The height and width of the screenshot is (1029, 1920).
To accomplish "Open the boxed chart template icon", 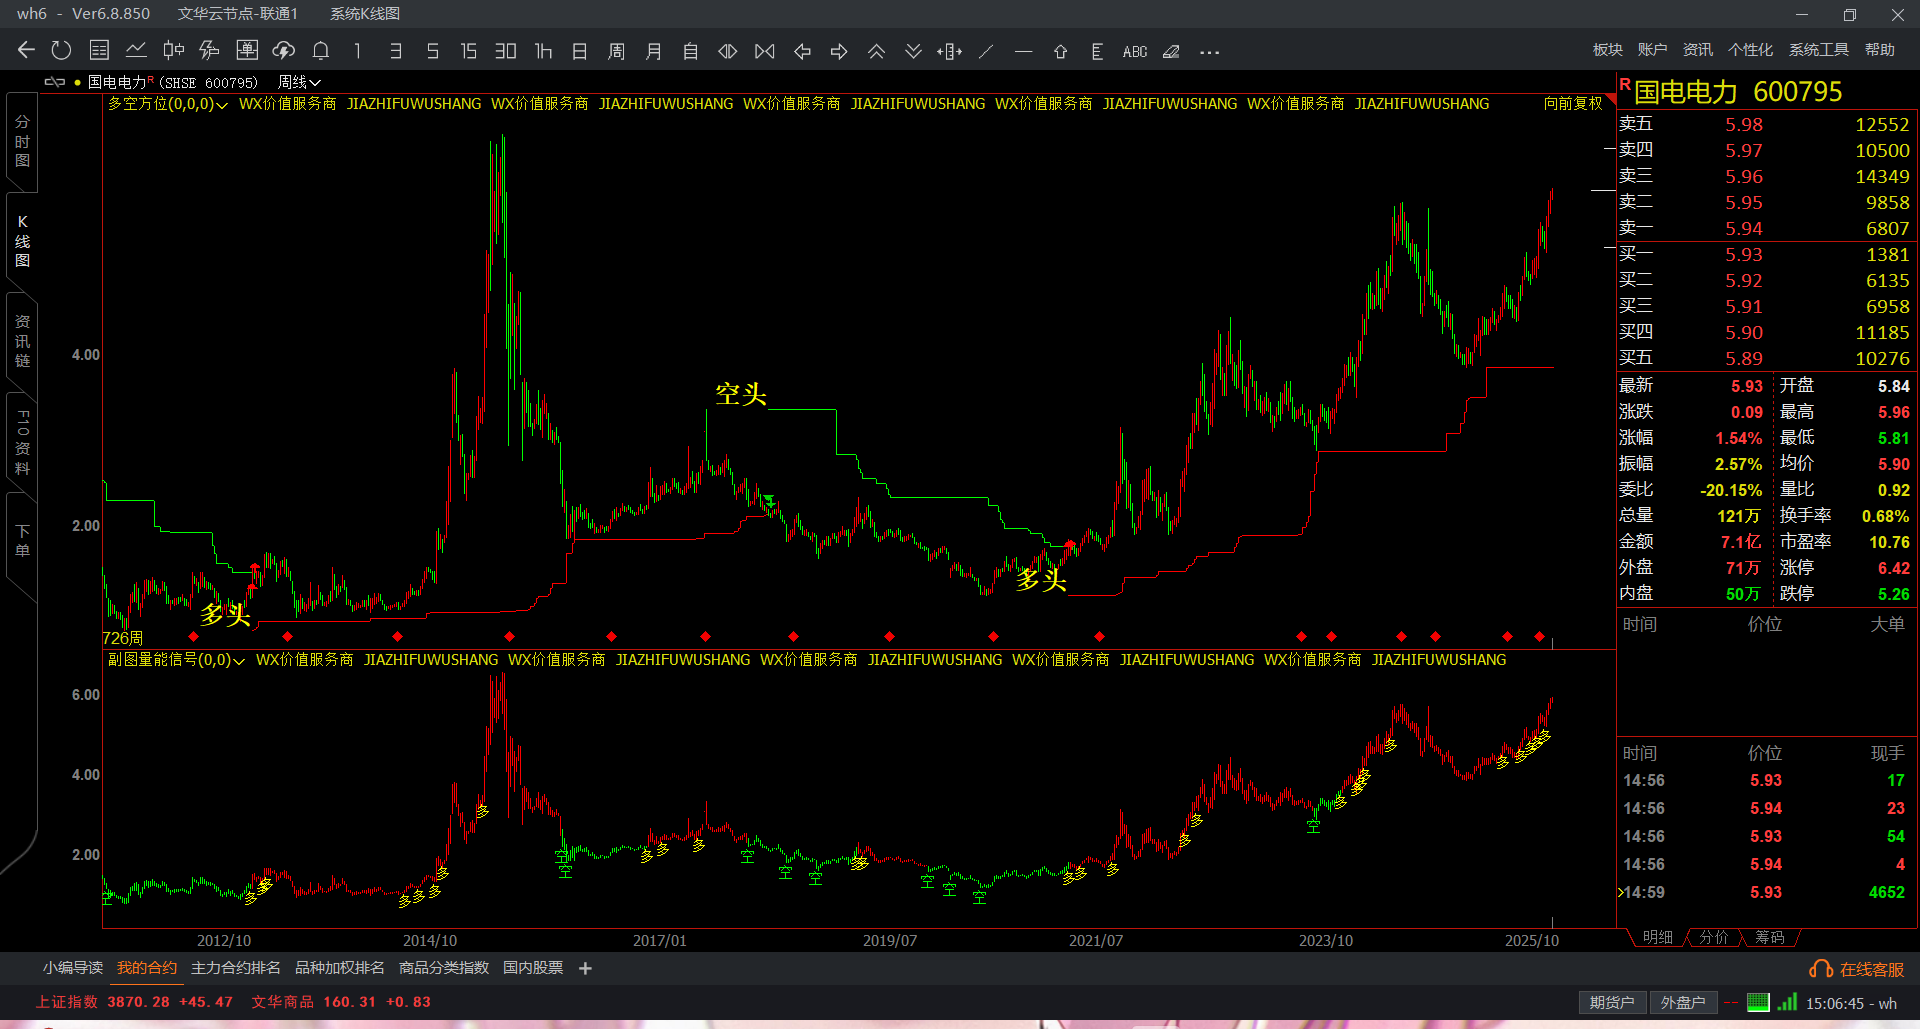I will 247,50.
